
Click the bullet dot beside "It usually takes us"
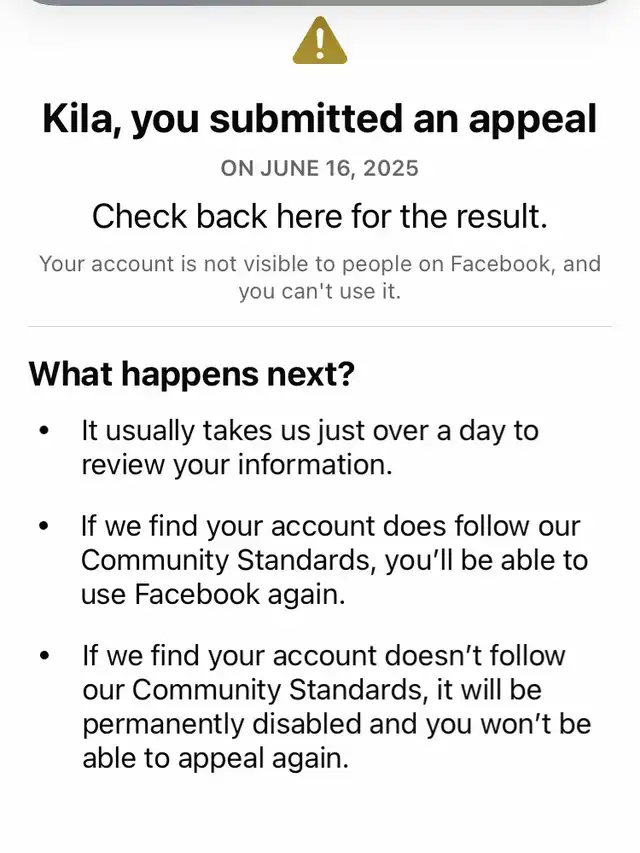[43, 432]
